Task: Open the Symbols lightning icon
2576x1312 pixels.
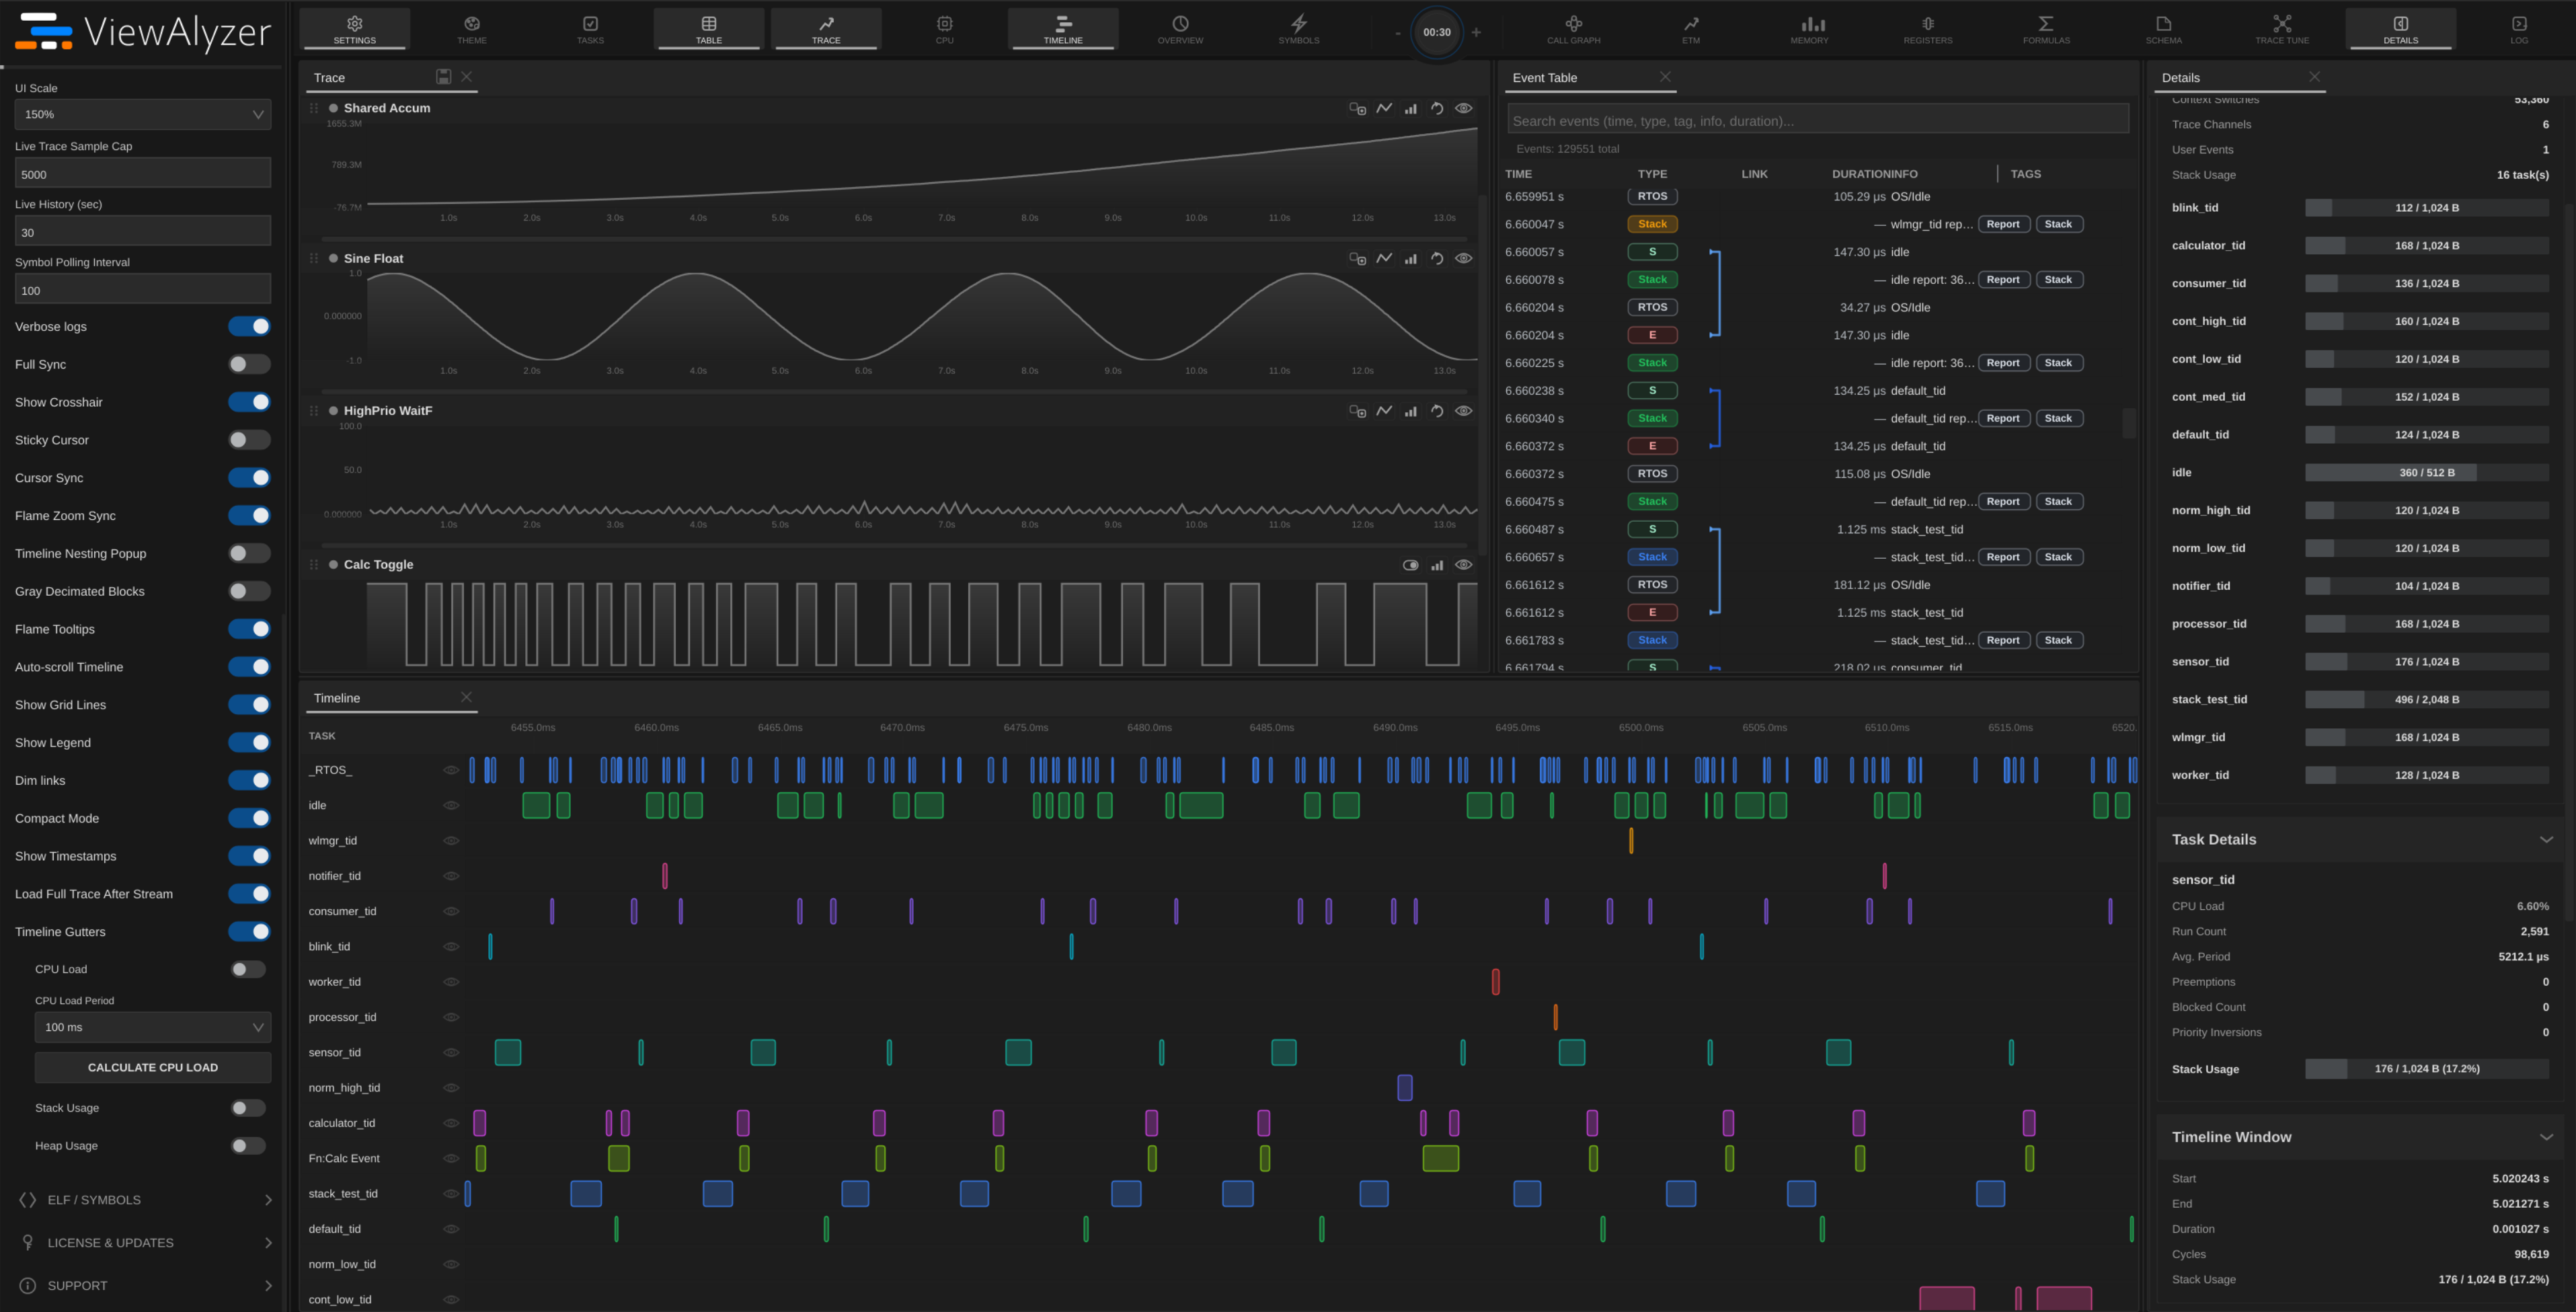Action: click(1298, 28)
